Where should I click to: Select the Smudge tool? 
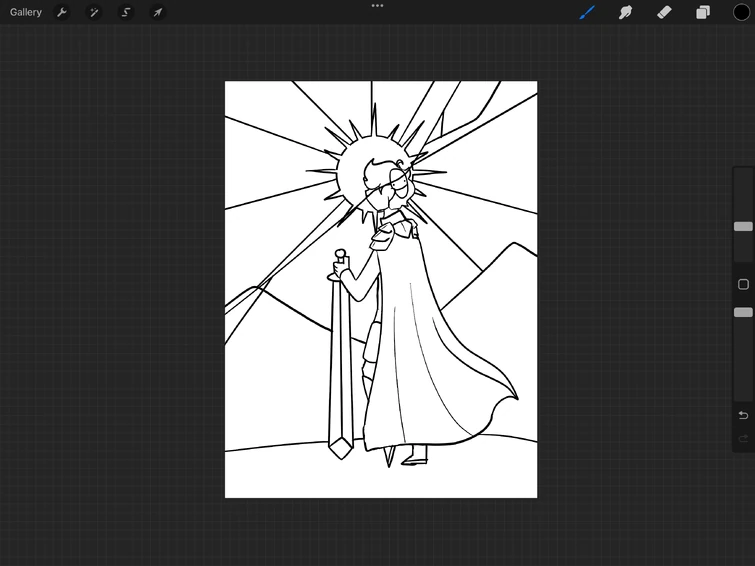point(625,12)
